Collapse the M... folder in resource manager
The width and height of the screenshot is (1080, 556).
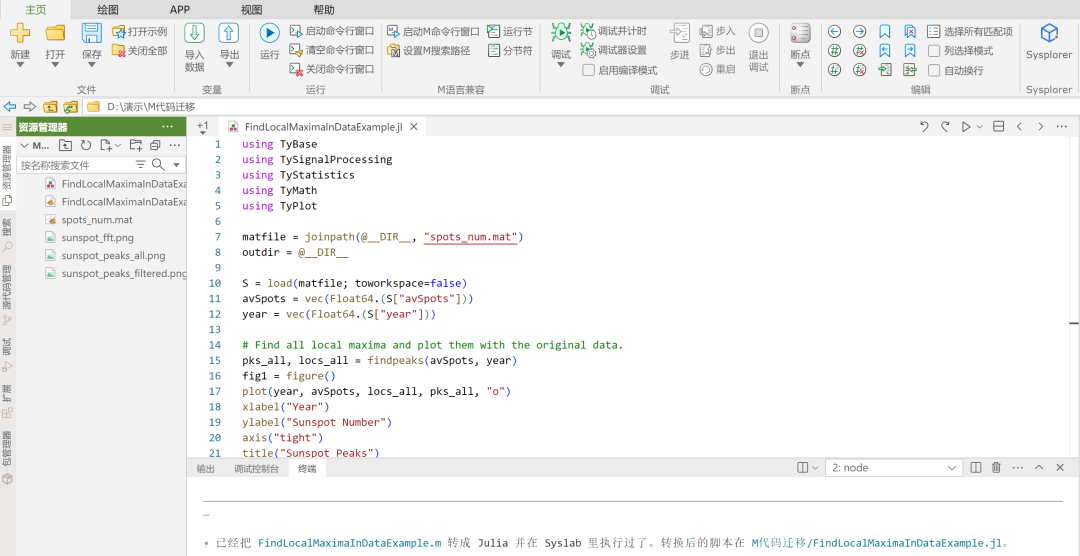24,145
